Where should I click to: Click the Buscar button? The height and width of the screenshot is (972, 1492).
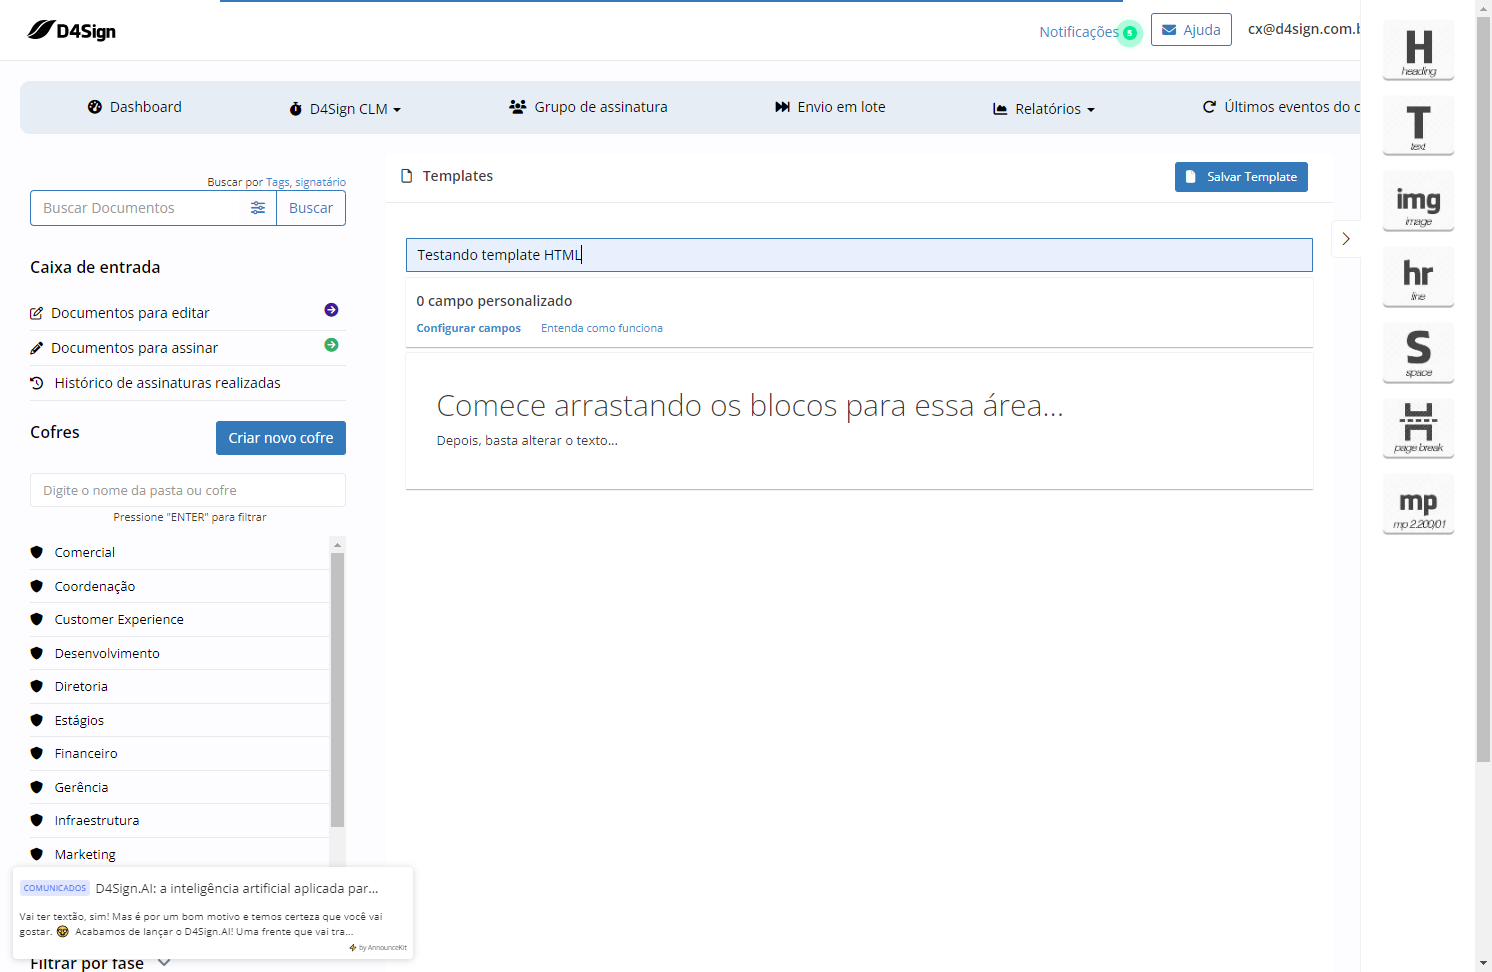311,208
